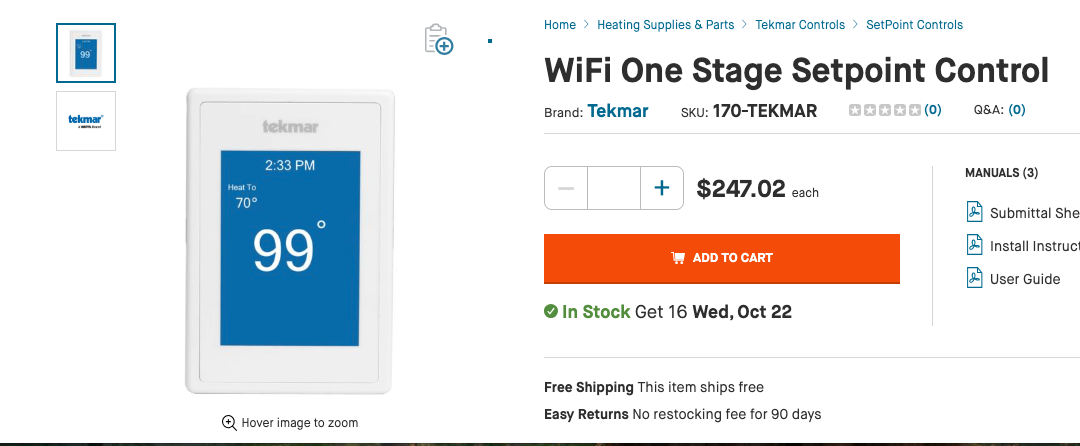Image resolution: width=1080 pixels, height=446 pixels.
Task: Click the magnifier zoom icon below image
Action: pos(229,423)
